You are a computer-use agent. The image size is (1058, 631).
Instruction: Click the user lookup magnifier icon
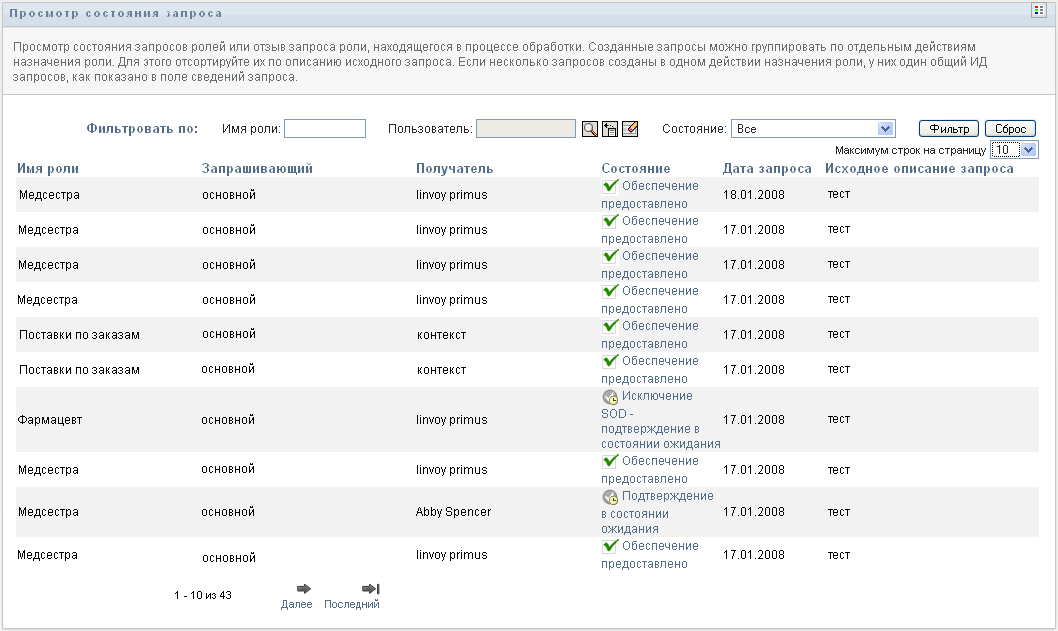(590, 129)
